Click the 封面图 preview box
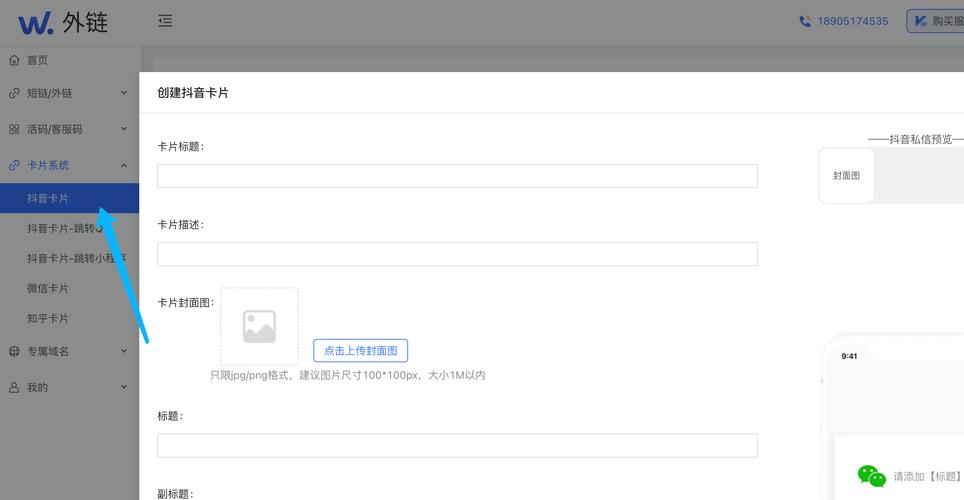964x500 pixels. pyautogui.click(x=847, y=176)
